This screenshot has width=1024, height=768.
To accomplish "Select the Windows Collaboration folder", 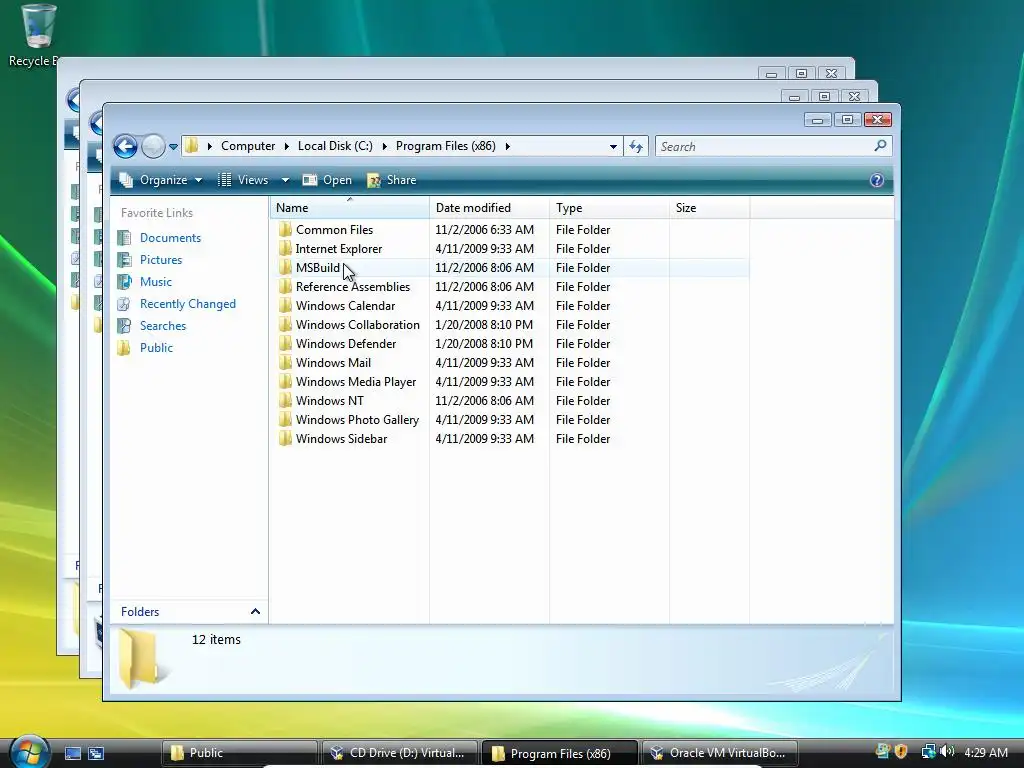I will click(358, 325).
